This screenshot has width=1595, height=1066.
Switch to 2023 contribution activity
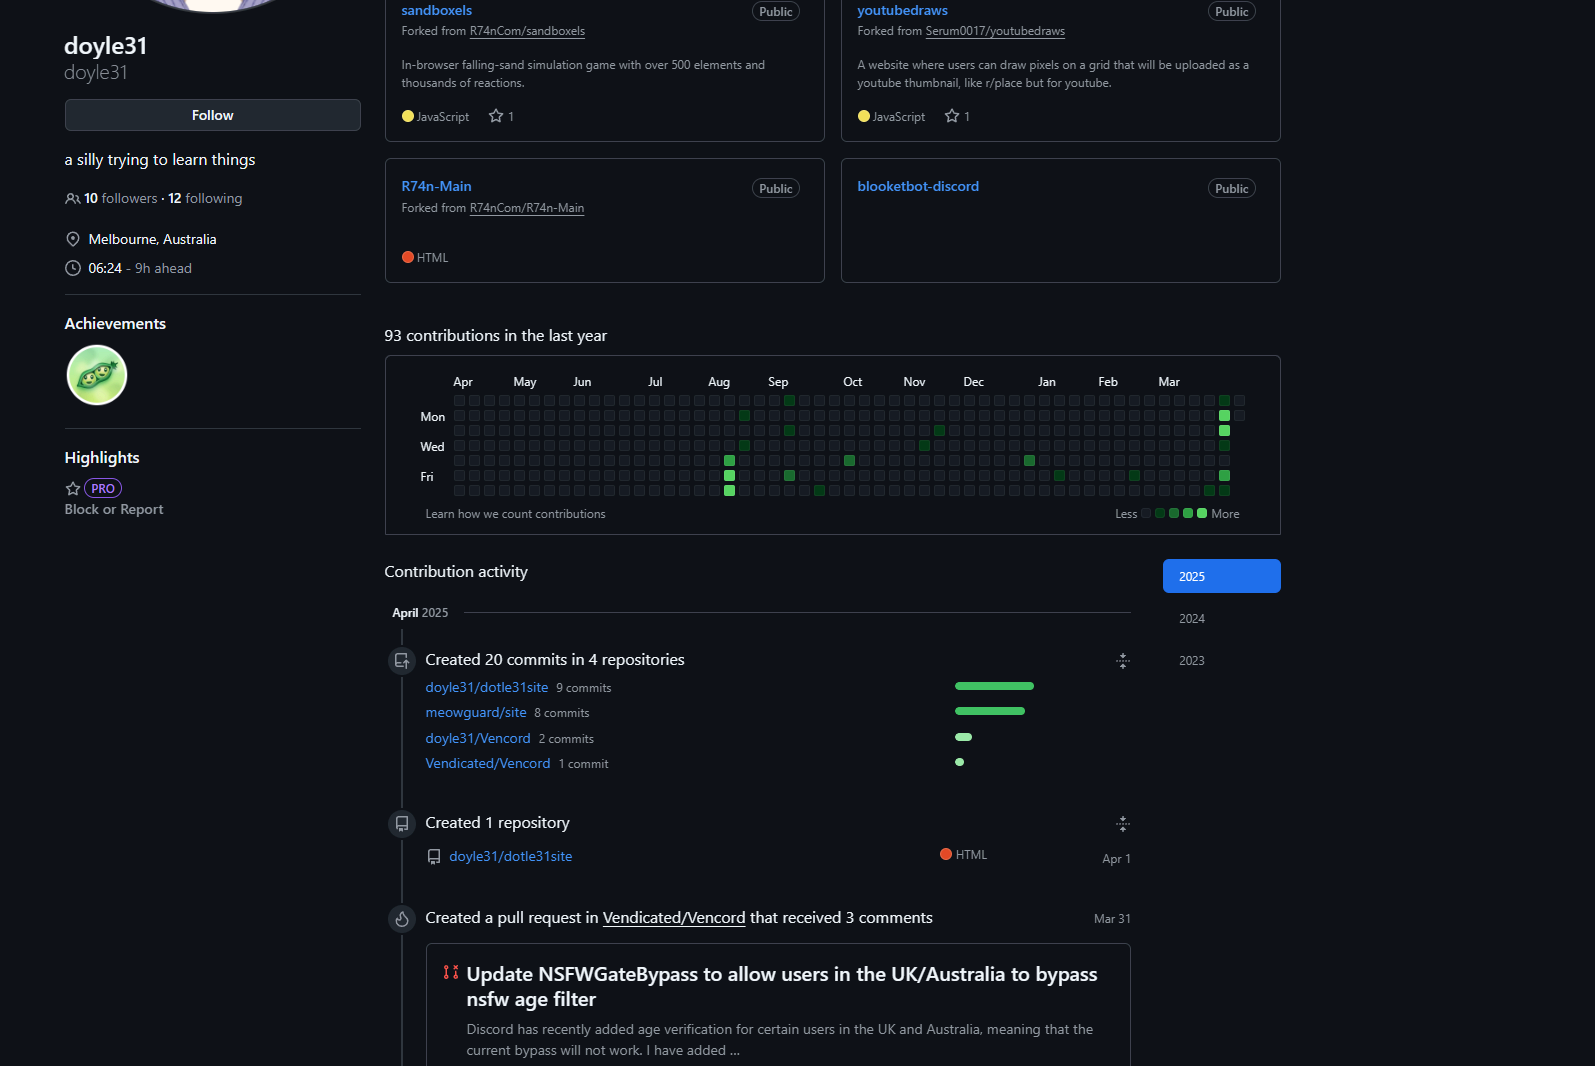[x=1192, y=661]
